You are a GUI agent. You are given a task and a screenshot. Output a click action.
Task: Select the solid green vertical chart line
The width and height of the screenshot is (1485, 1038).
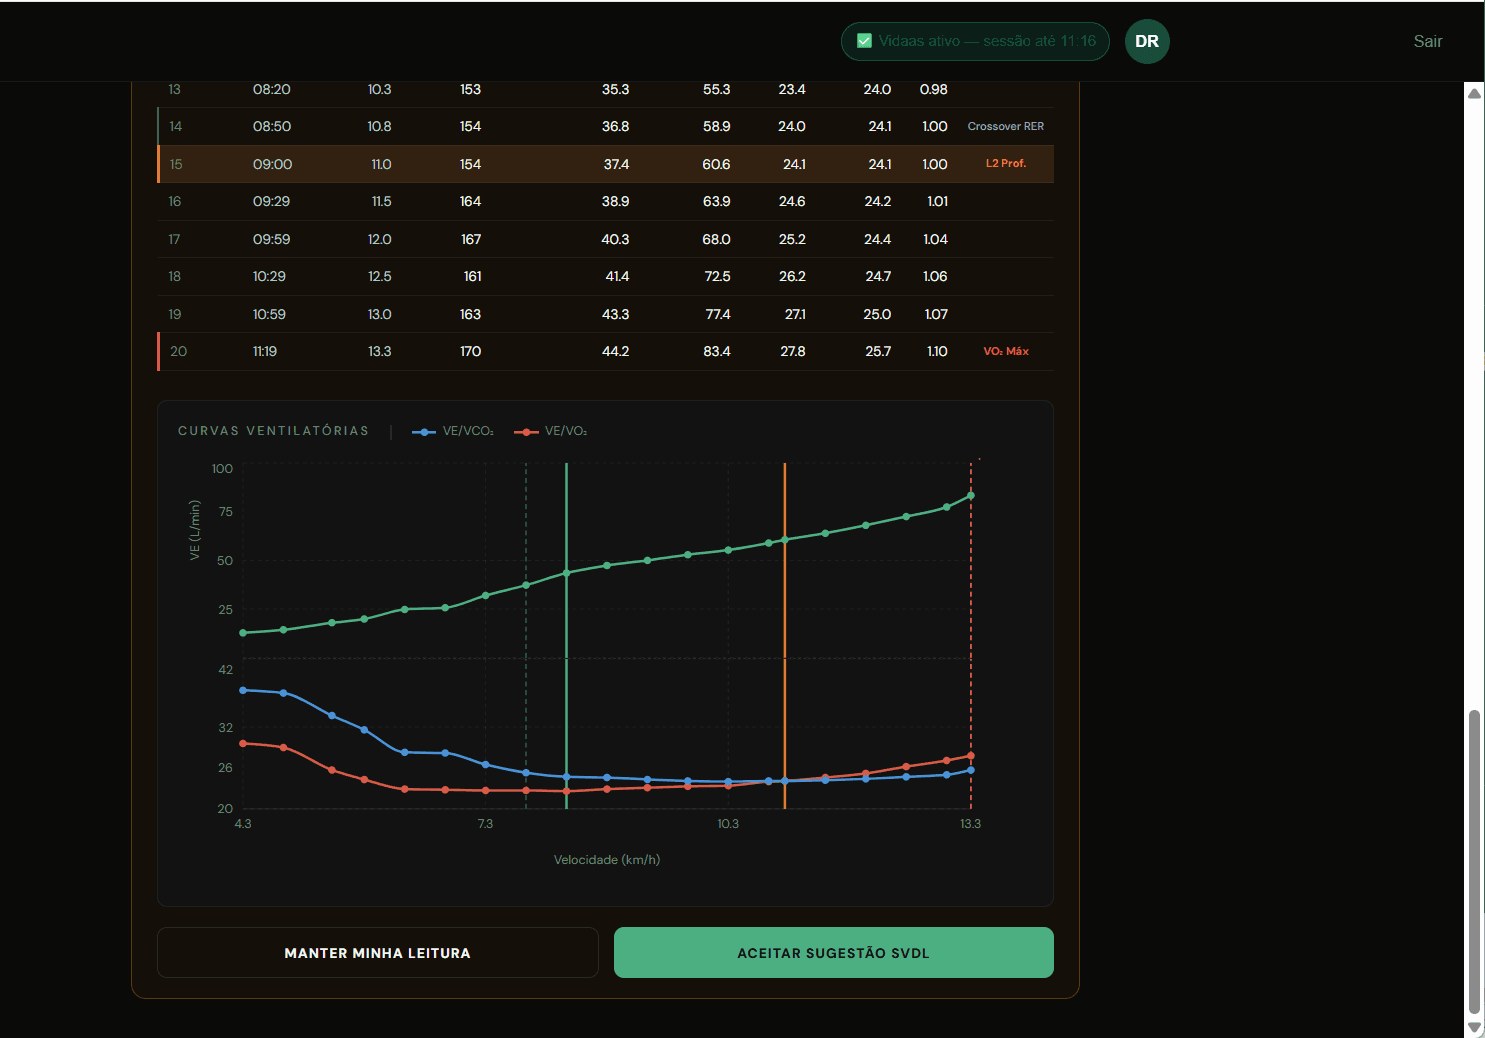pyautogui.click(x=566, y=635)
